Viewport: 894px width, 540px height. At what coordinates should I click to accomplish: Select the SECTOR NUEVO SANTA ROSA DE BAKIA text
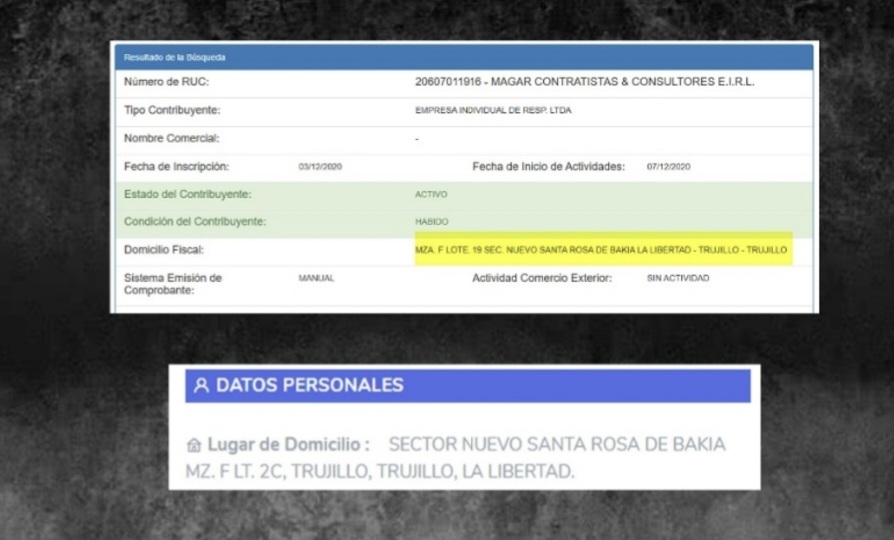click(557, 444)
